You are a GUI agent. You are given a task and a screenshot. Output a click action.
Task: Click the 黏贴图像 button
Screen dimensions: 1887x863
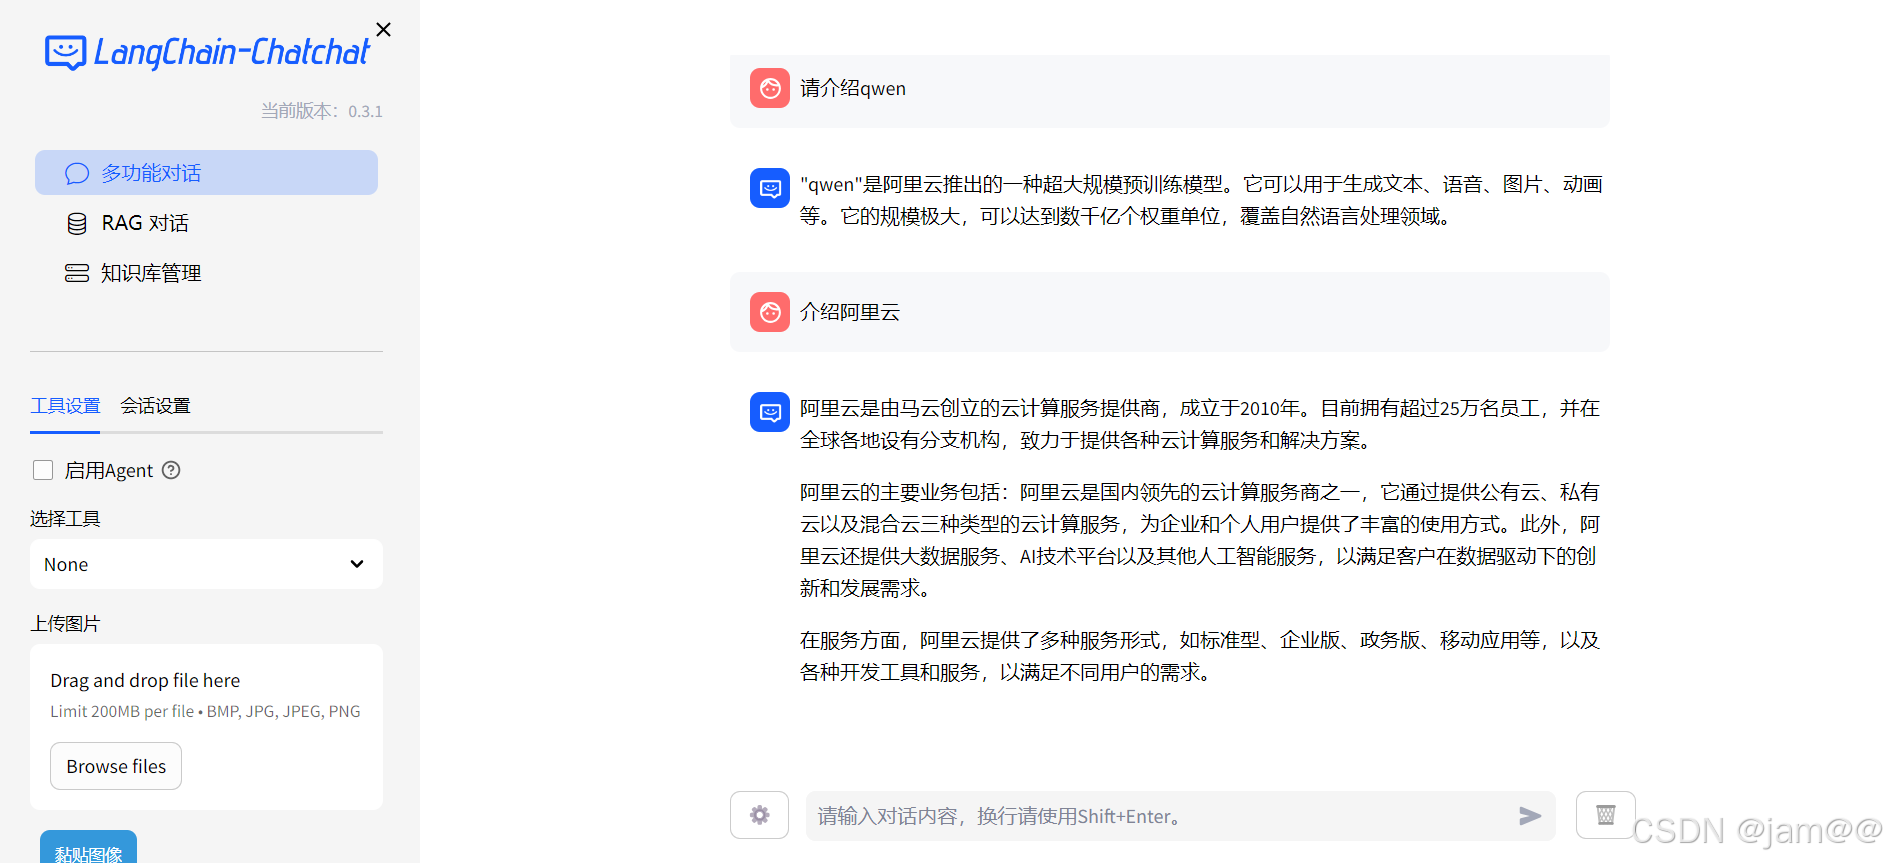pyautogui.click(x=88, y=852)
